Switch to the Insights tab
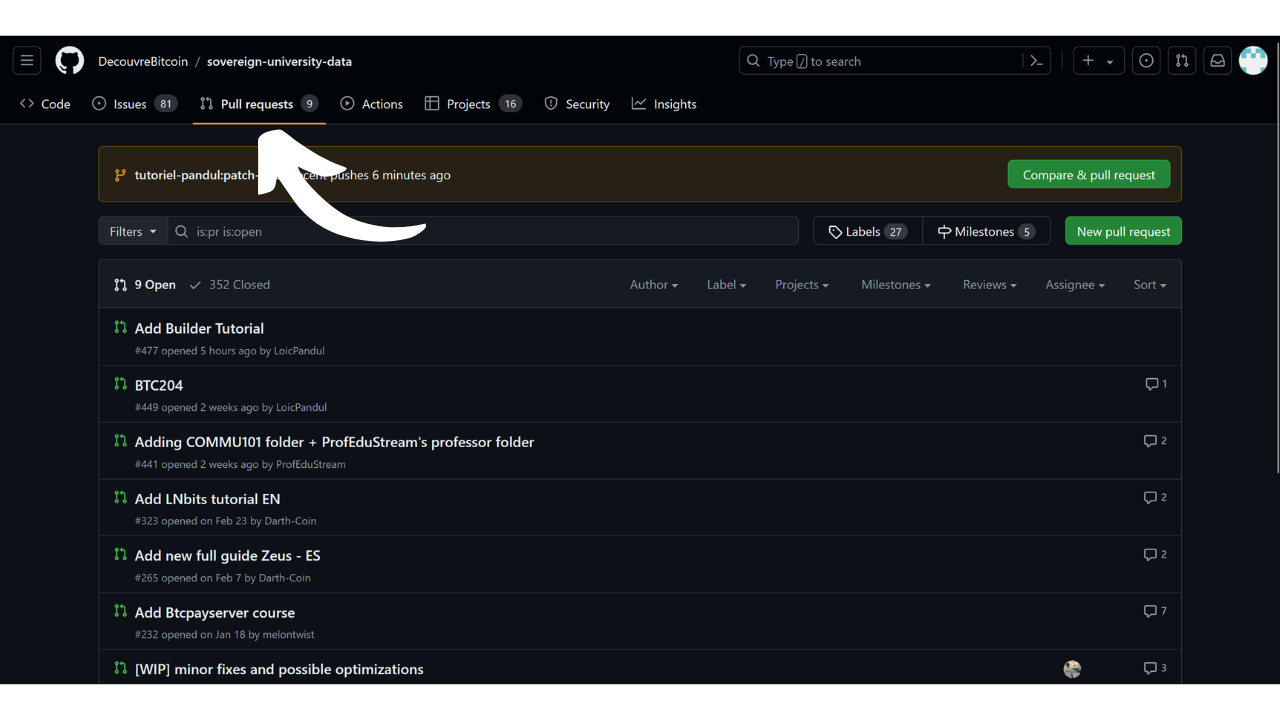The height and width of the screenshot is (720, 1280). coord(664,104)
